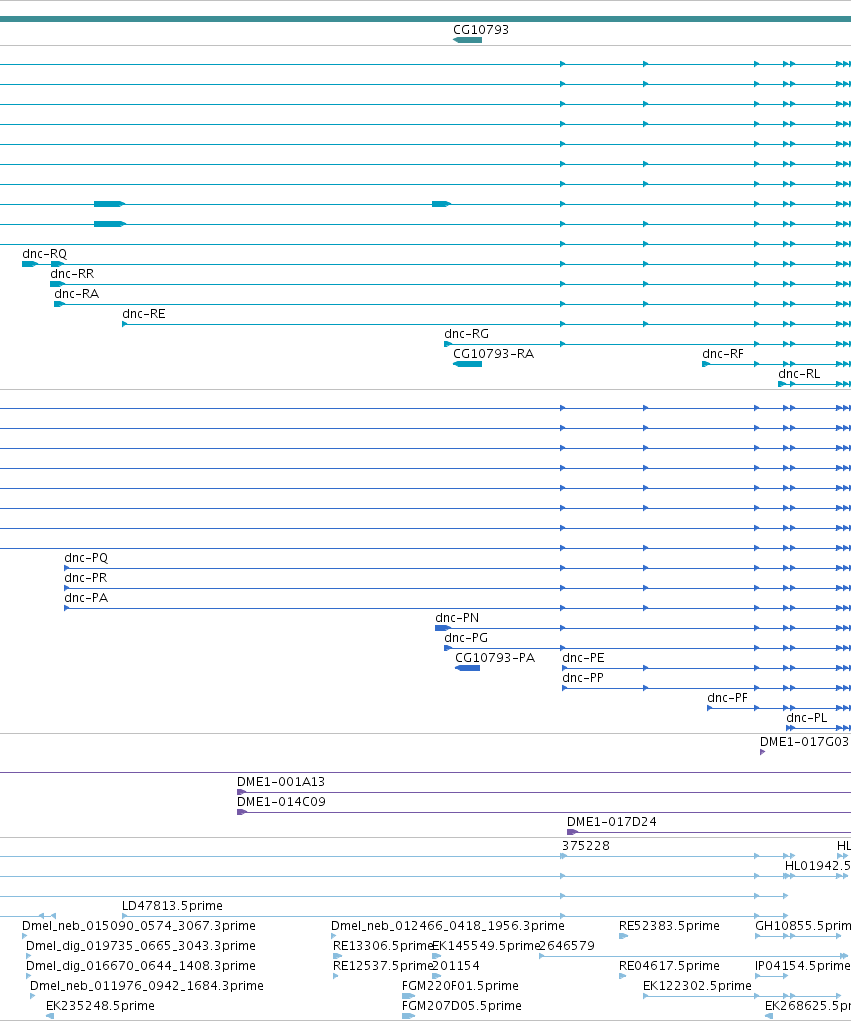Click the dnc-RQ first exon block
Image resolution: width=851 pixels, height=1021 pixels.
(29, 264)
